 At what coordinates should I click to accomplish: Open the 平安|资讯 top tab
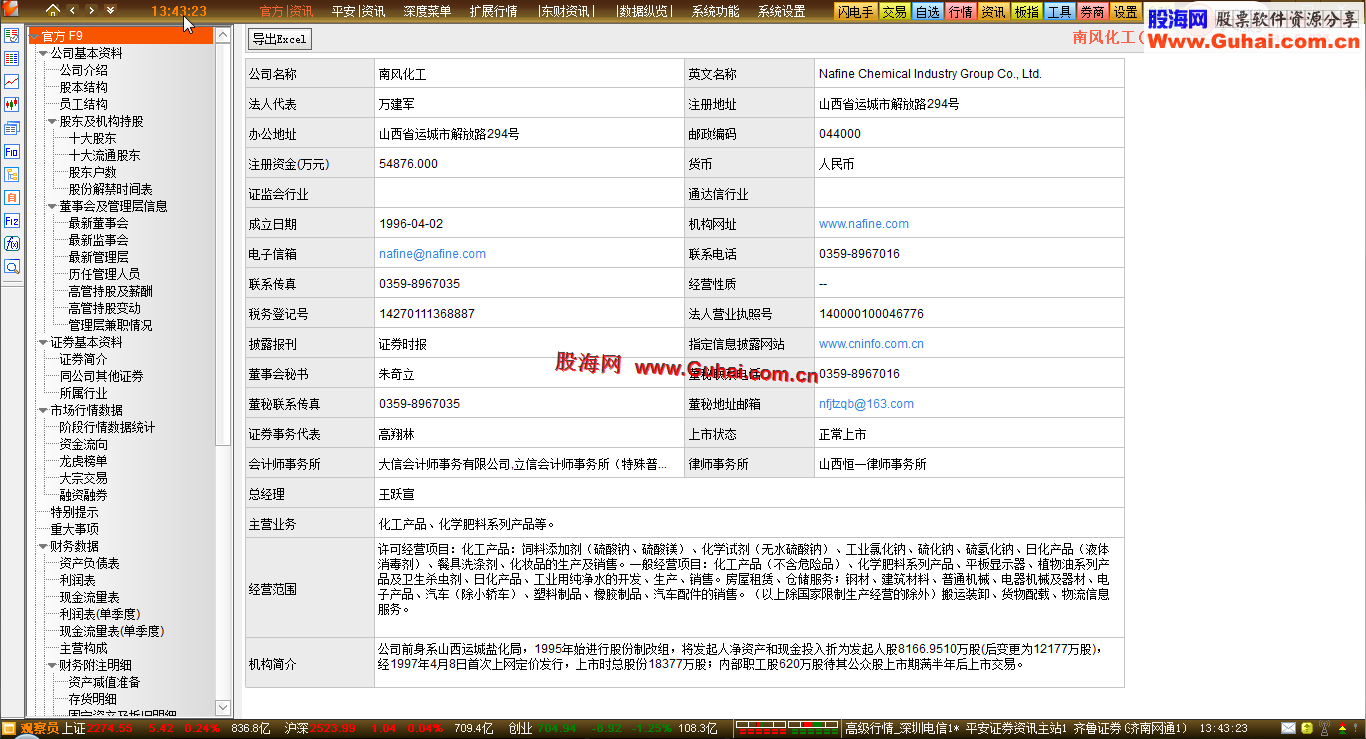(x=358, y=12)
